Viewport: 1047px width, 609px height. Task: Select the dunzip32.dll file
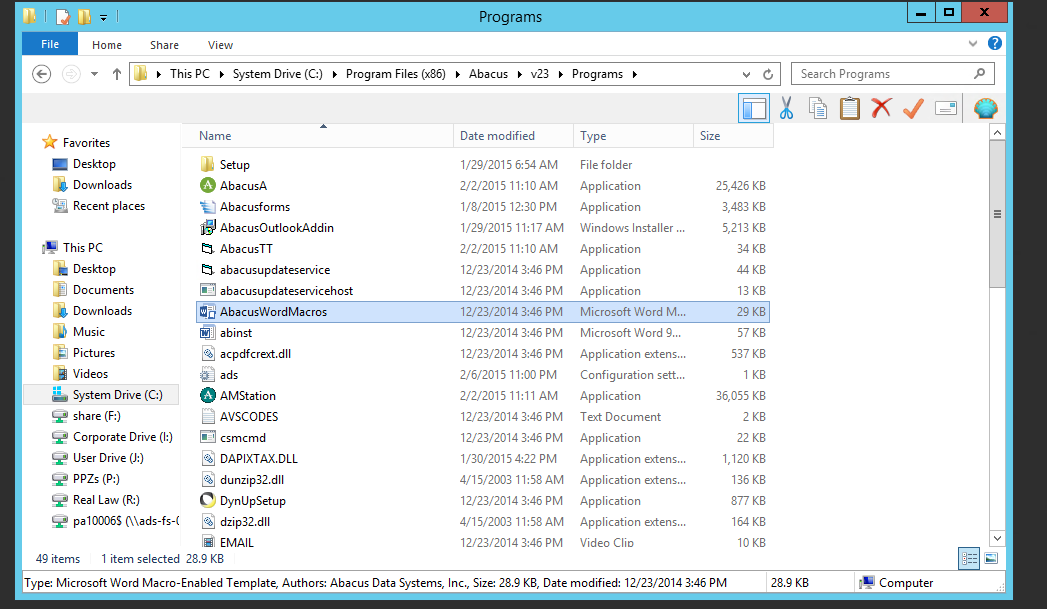(x=483, y=479)
